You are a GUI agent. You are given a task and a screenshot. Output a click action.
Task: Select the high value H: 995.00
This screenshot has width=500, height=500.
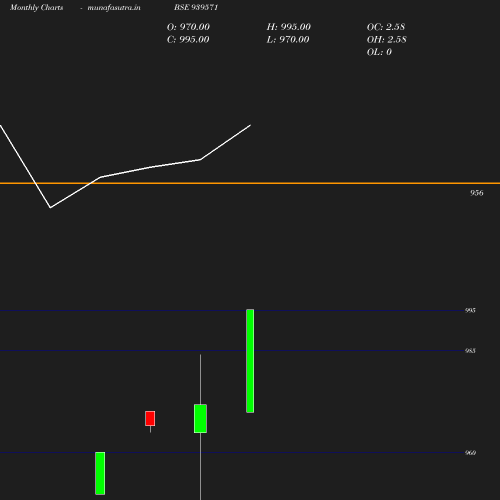pyautogui.click(x=289, y=27)
